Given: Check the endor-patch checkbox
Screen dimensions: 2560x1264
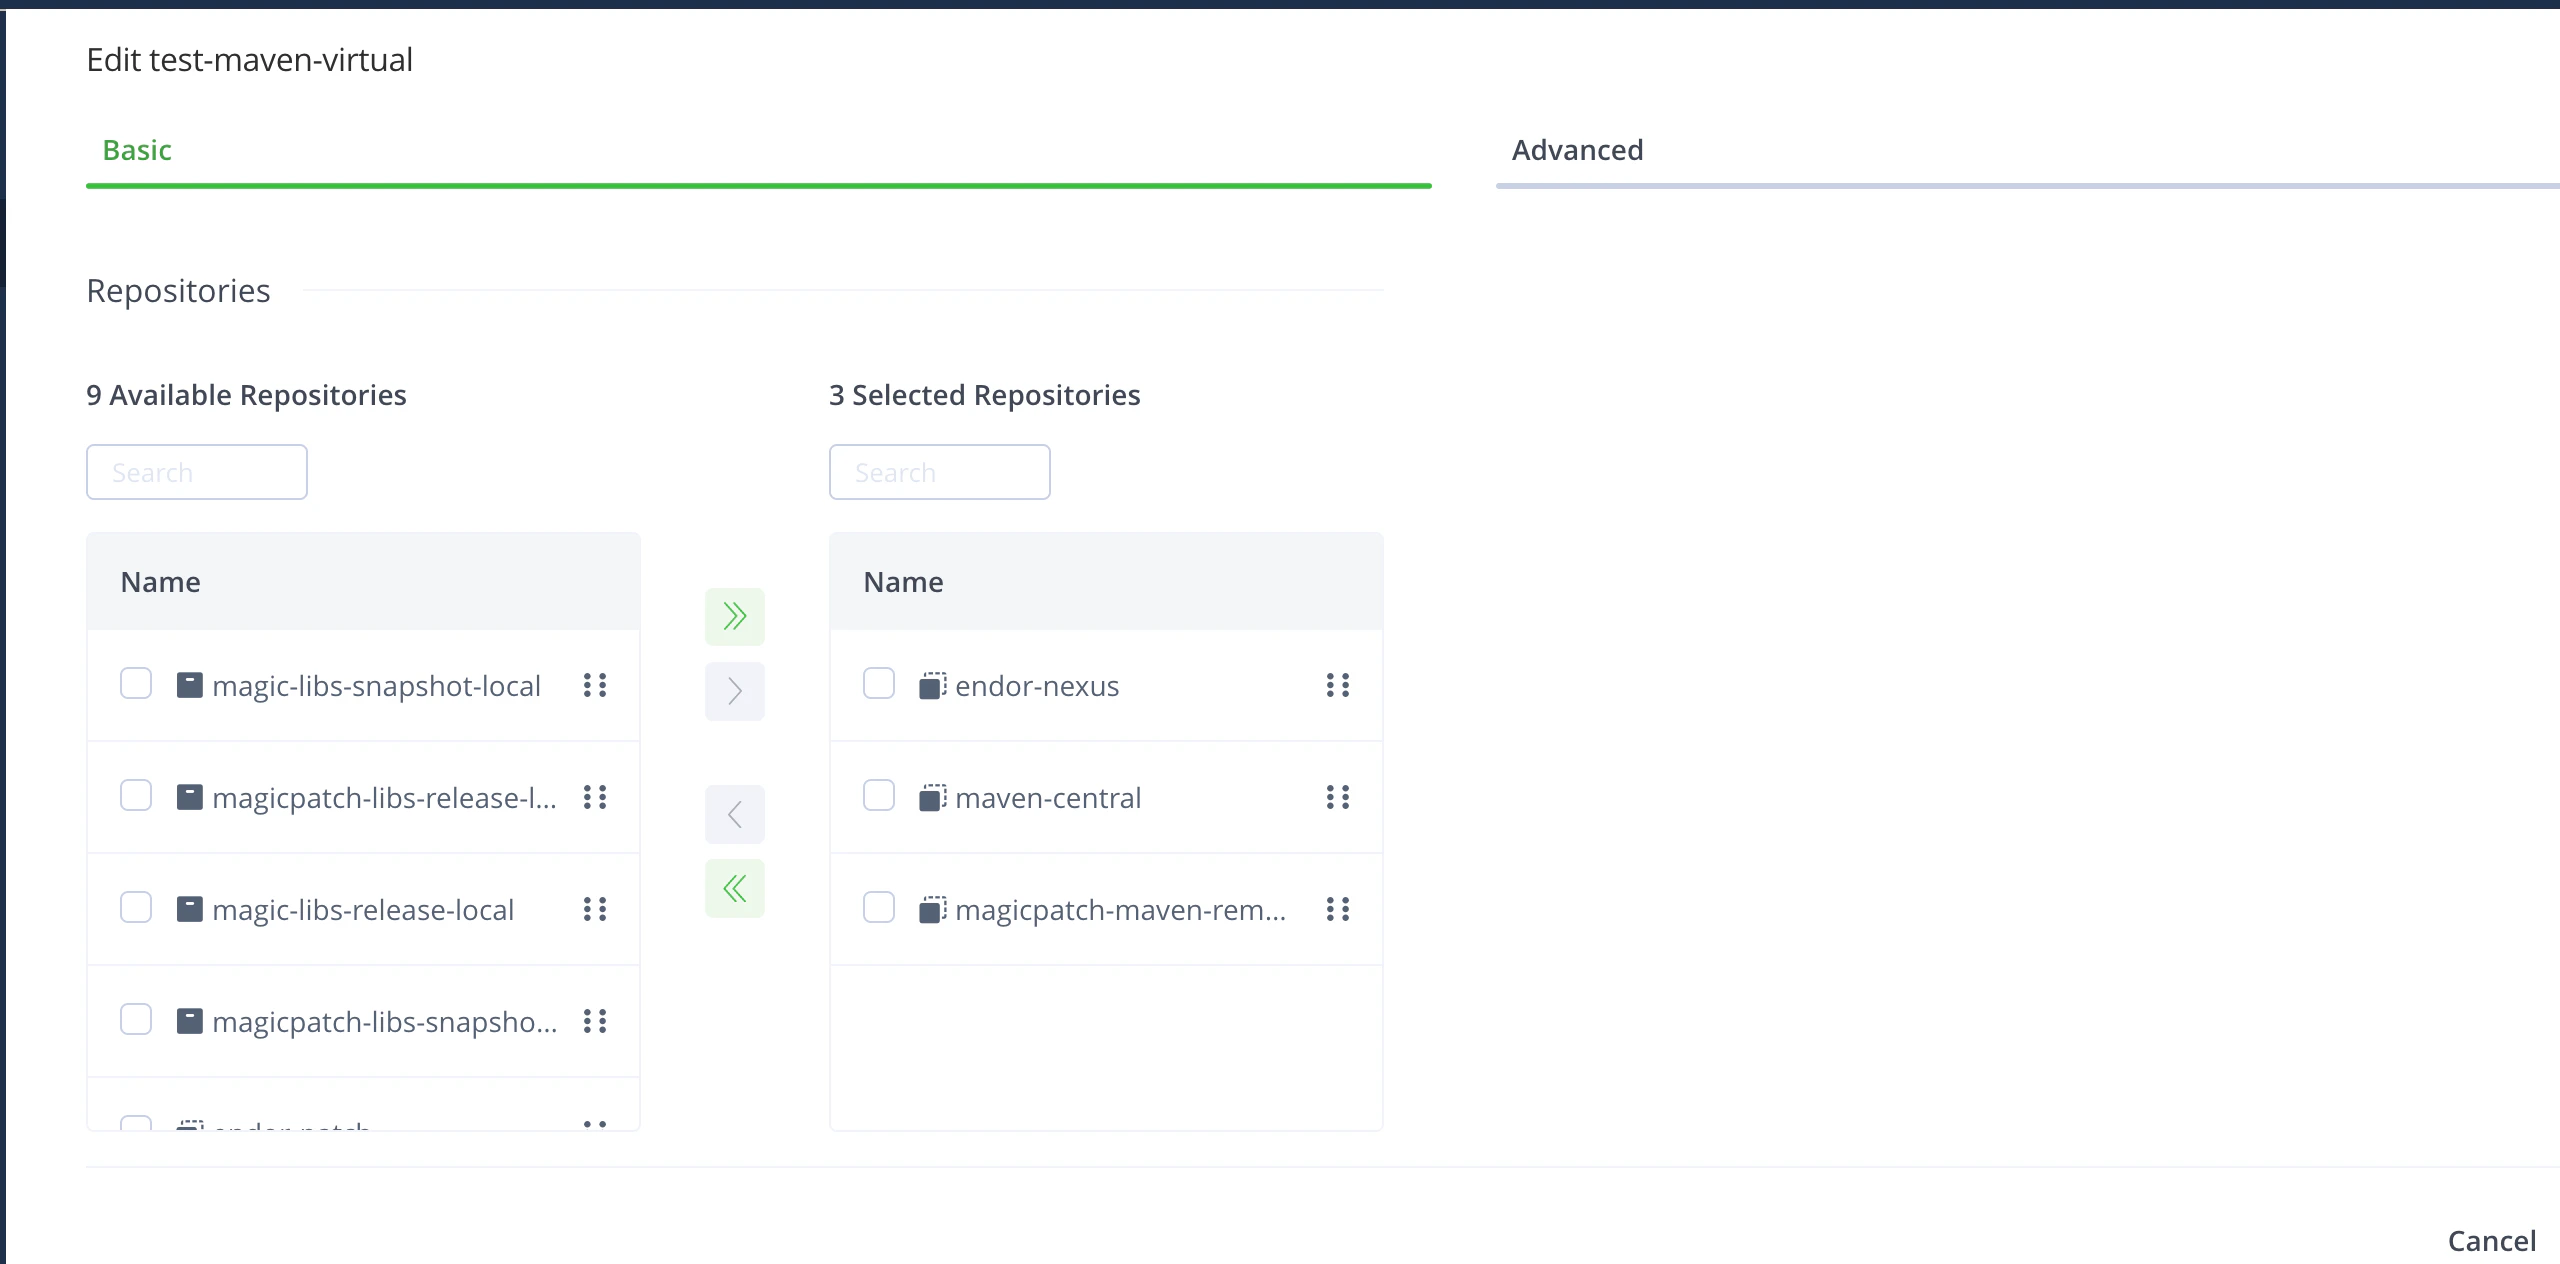Looking at the screenshot, I should (136, 1128).
